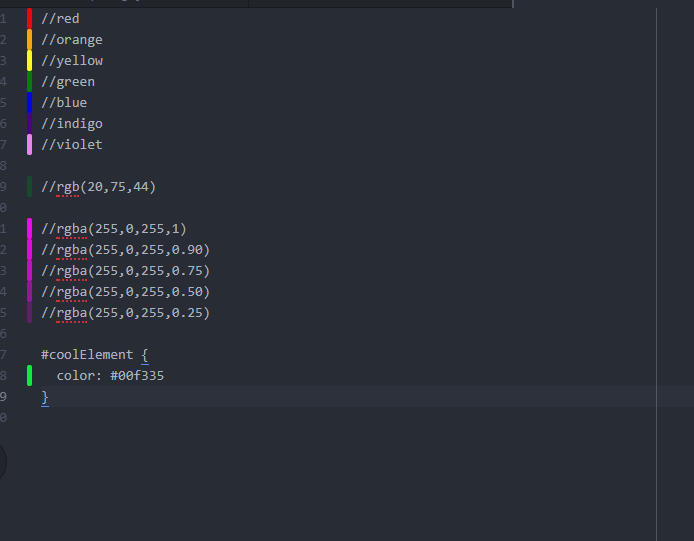Click the faded swatch beside rgba(255,0,255,0.25)

coord(29,313)
